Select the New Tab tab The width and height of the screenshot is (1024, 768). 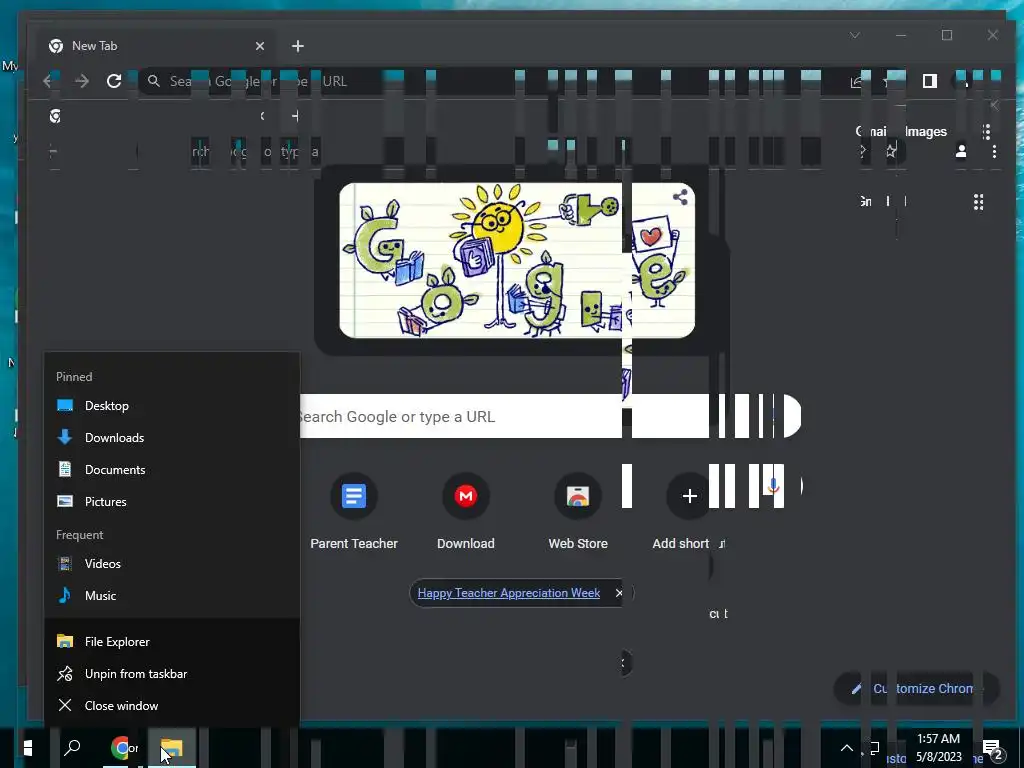click(x=155, y=46)
